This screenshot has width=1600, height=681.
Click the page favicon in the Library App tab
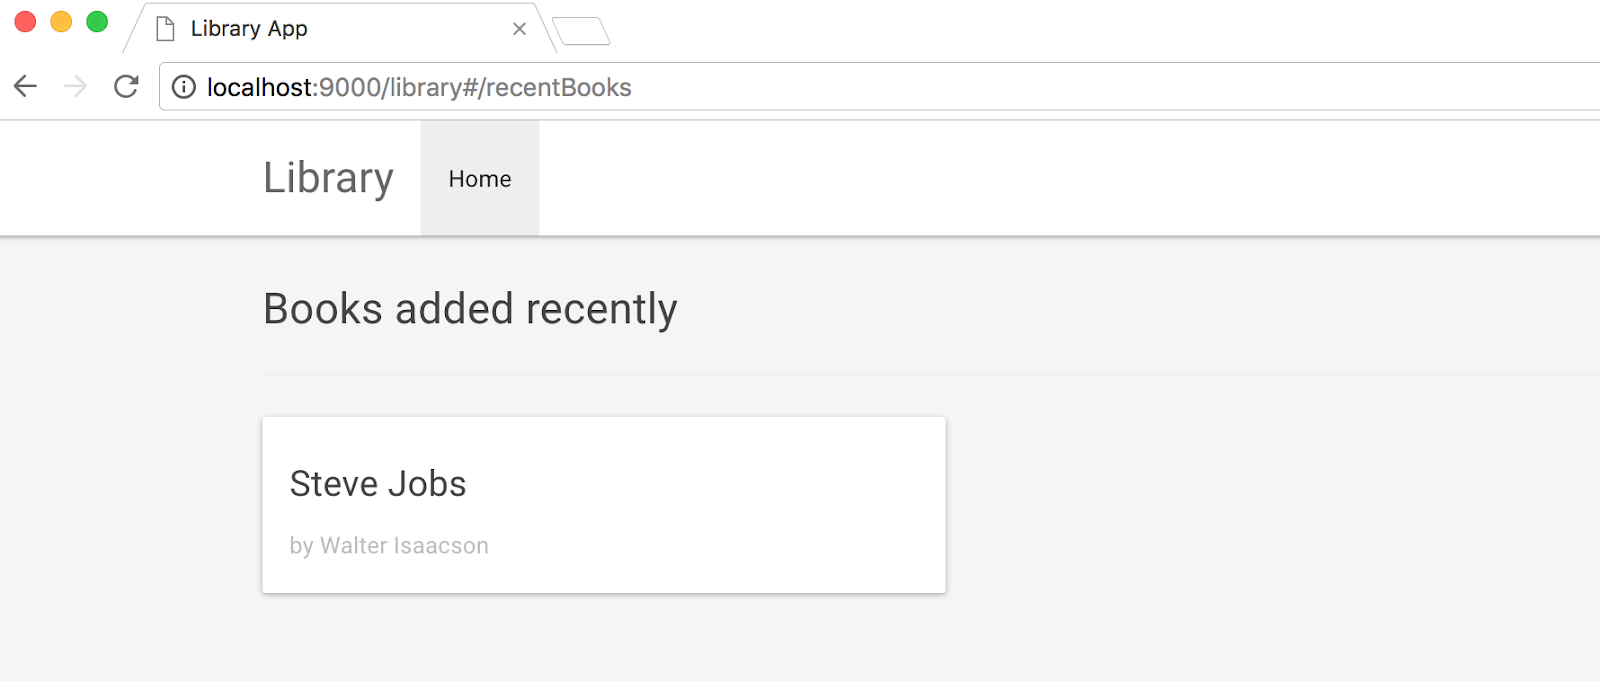coord(166,29)
